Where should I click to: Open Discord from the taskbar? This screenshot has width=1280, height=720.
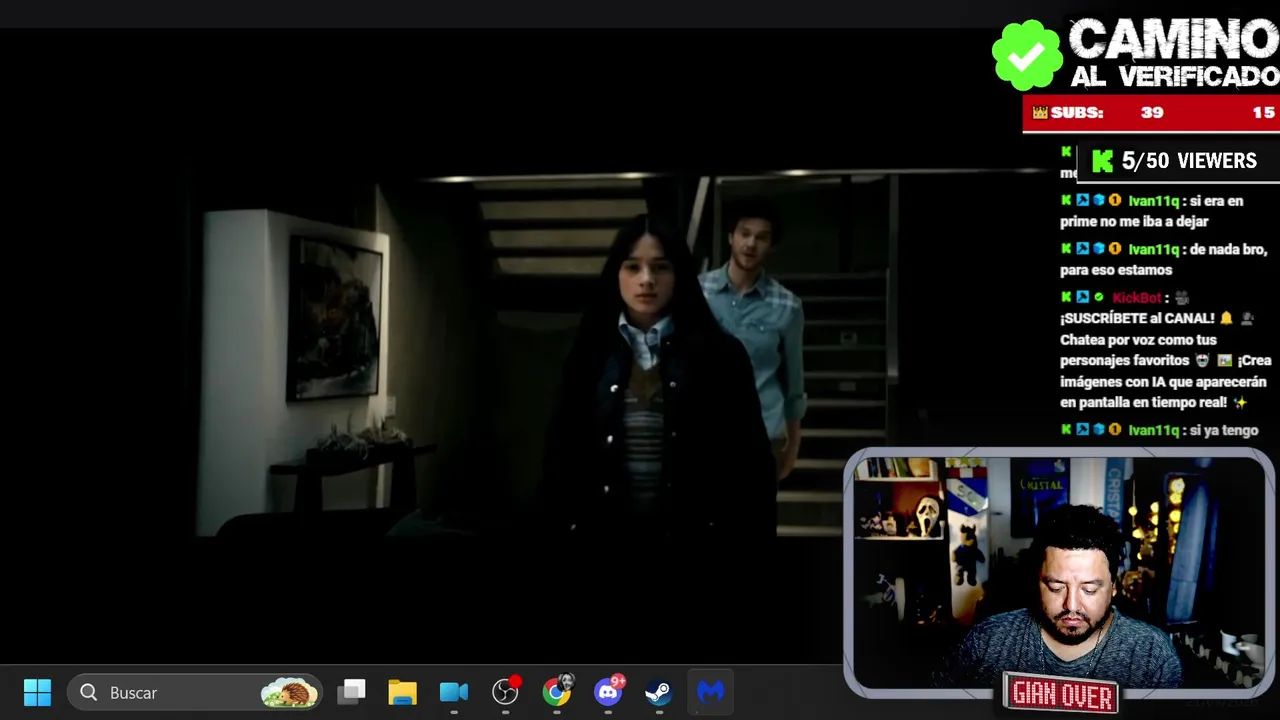608,692
